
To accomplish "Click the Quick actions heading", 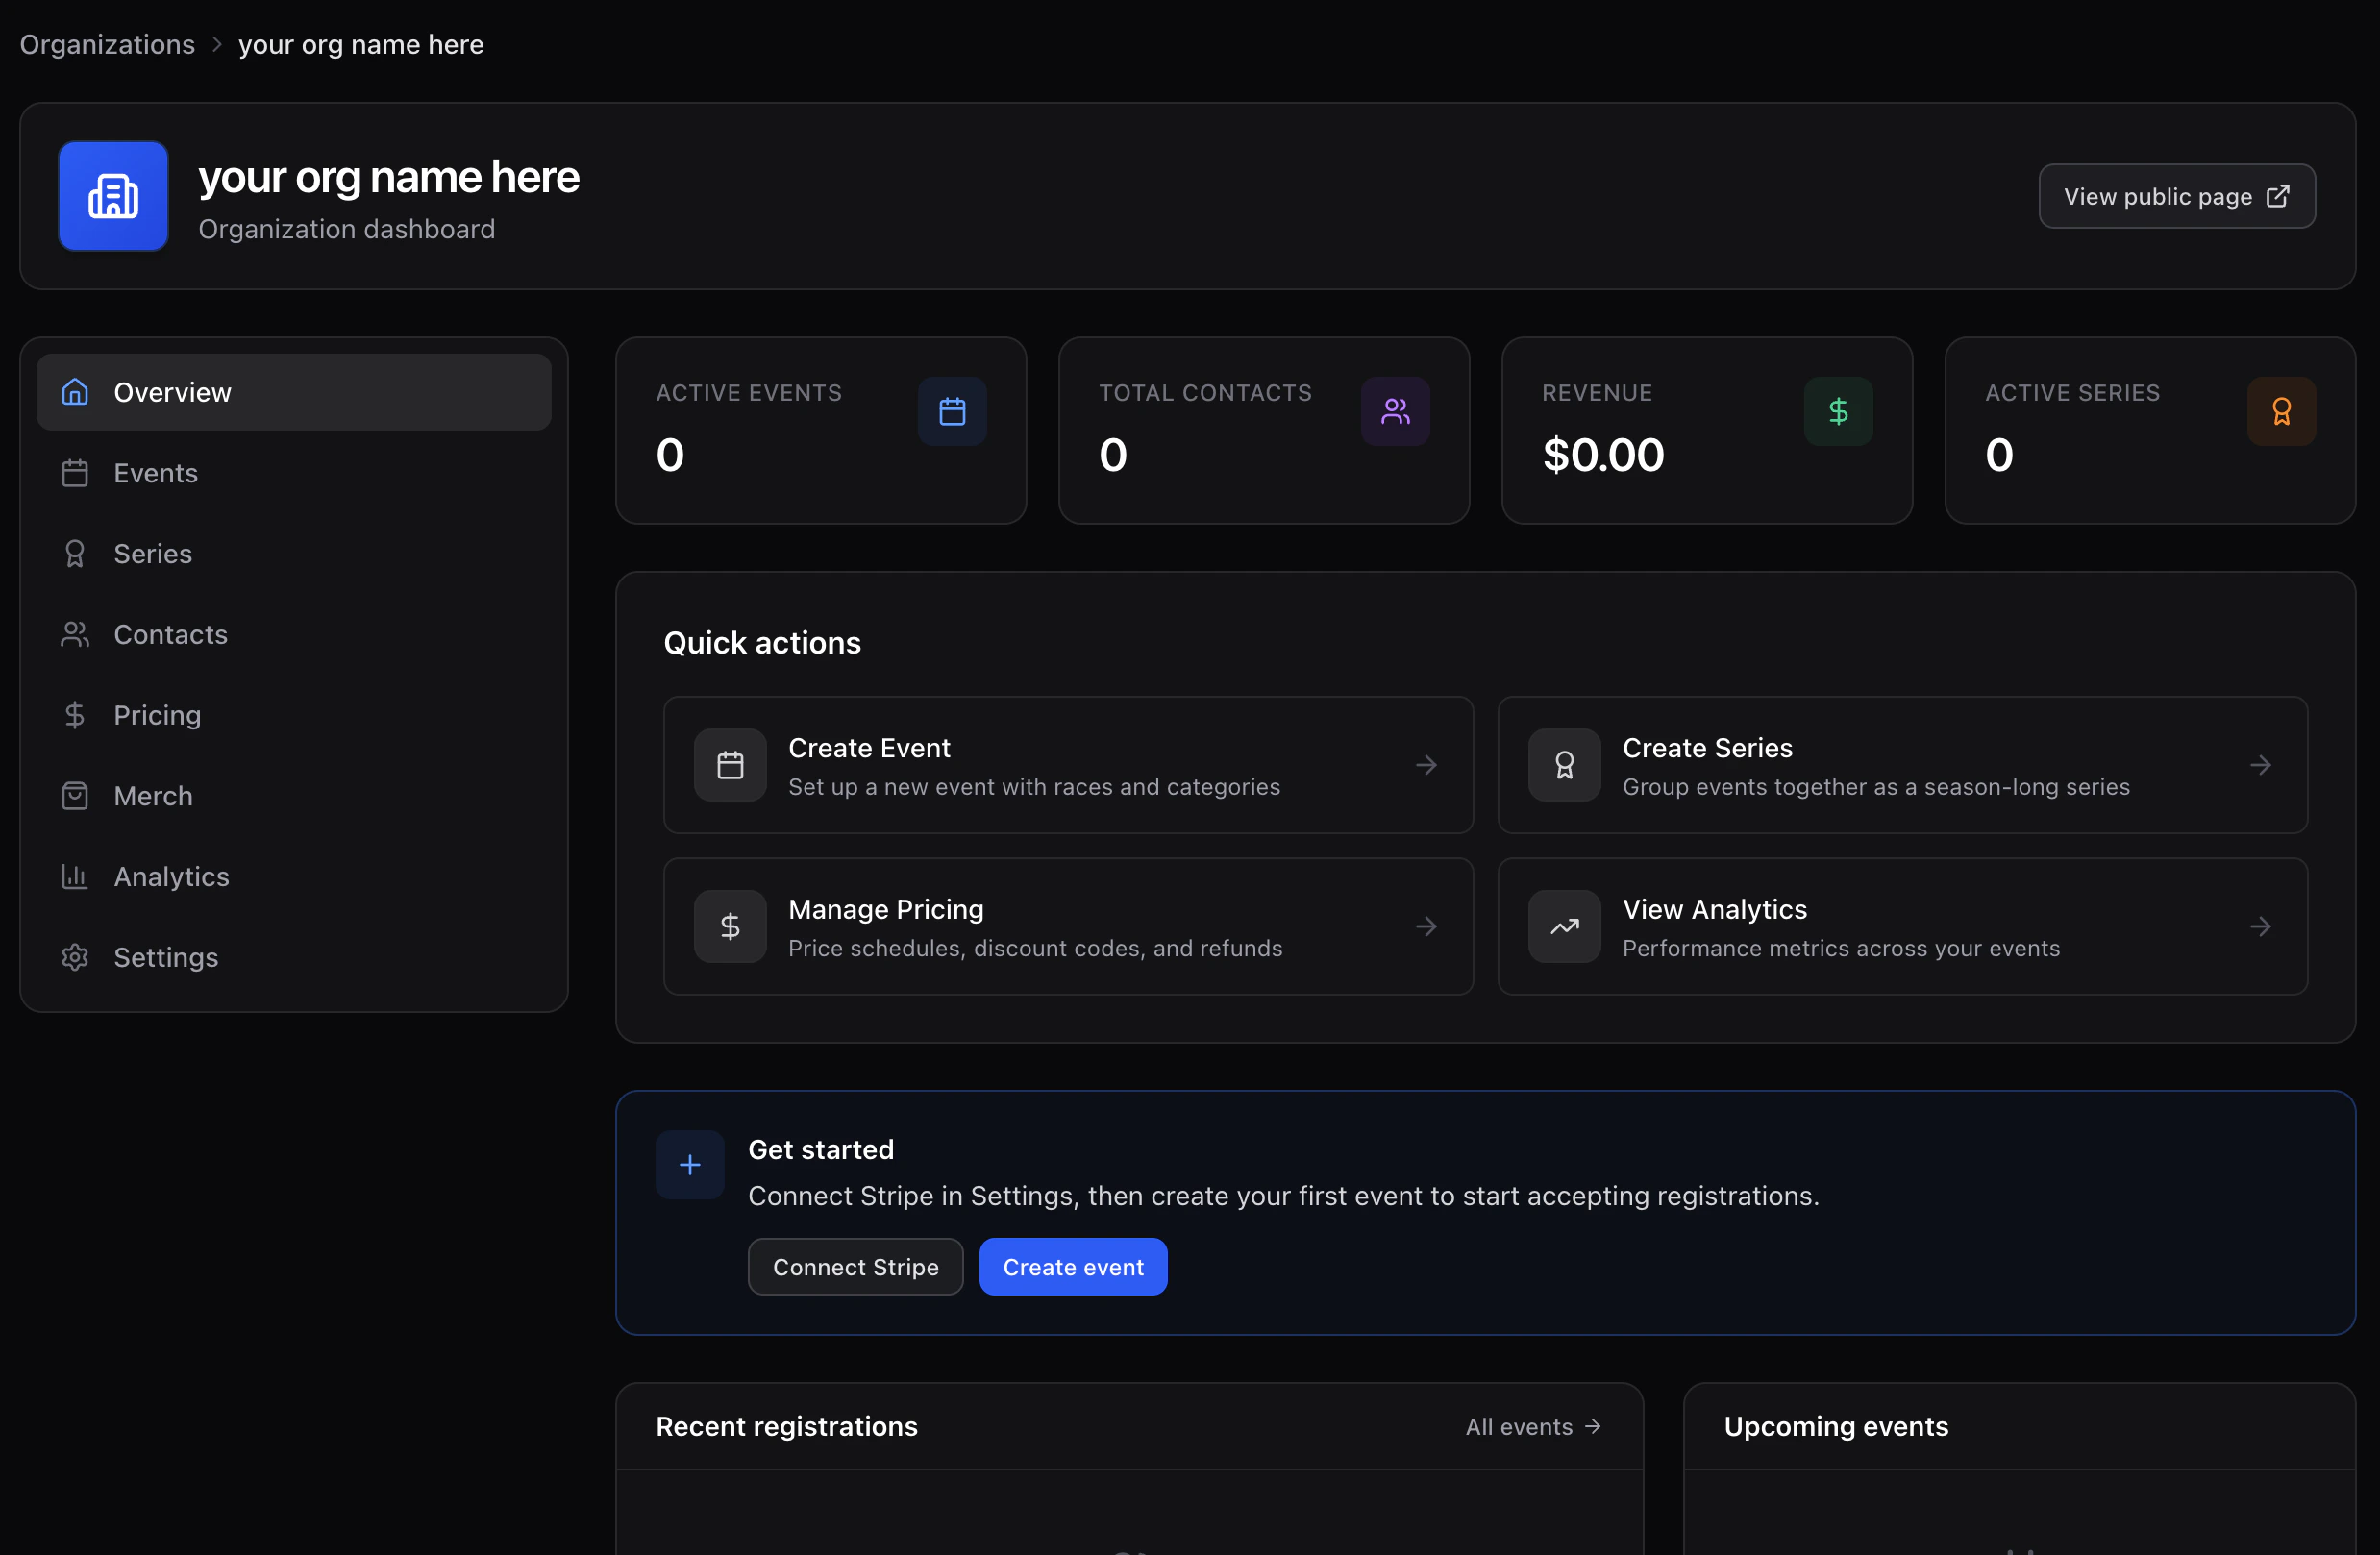I will tap(762, 643).
